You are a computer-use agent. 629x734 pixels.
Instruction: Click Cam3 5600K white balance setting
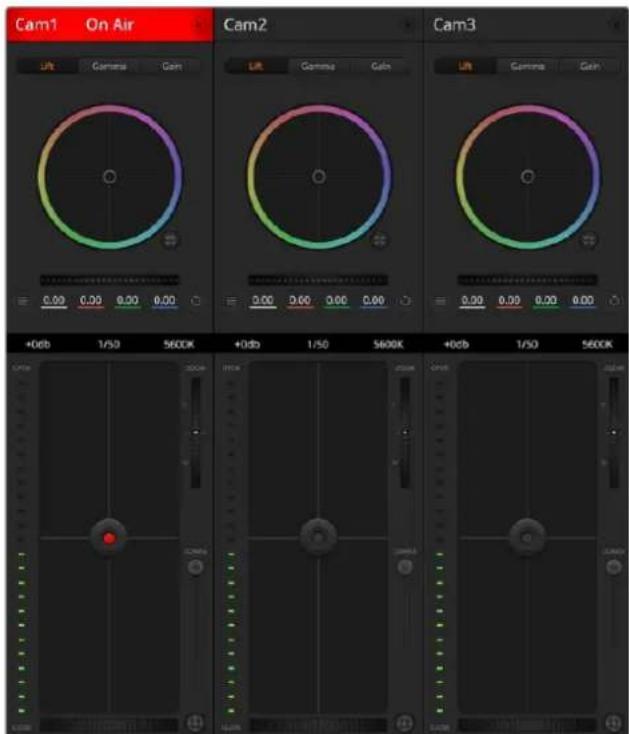click(x=597, y=345)
